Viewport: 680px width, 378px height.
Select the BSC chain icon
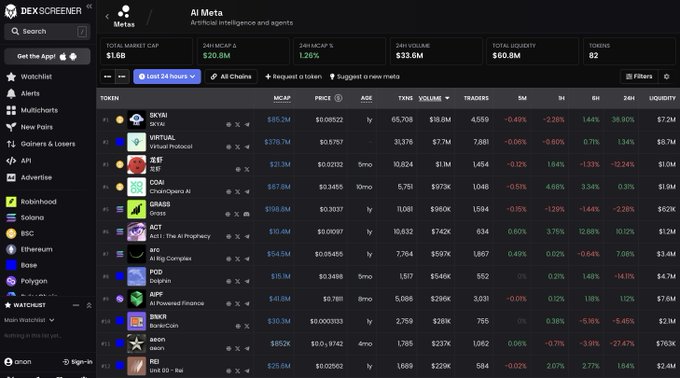(x=11, y=233)
